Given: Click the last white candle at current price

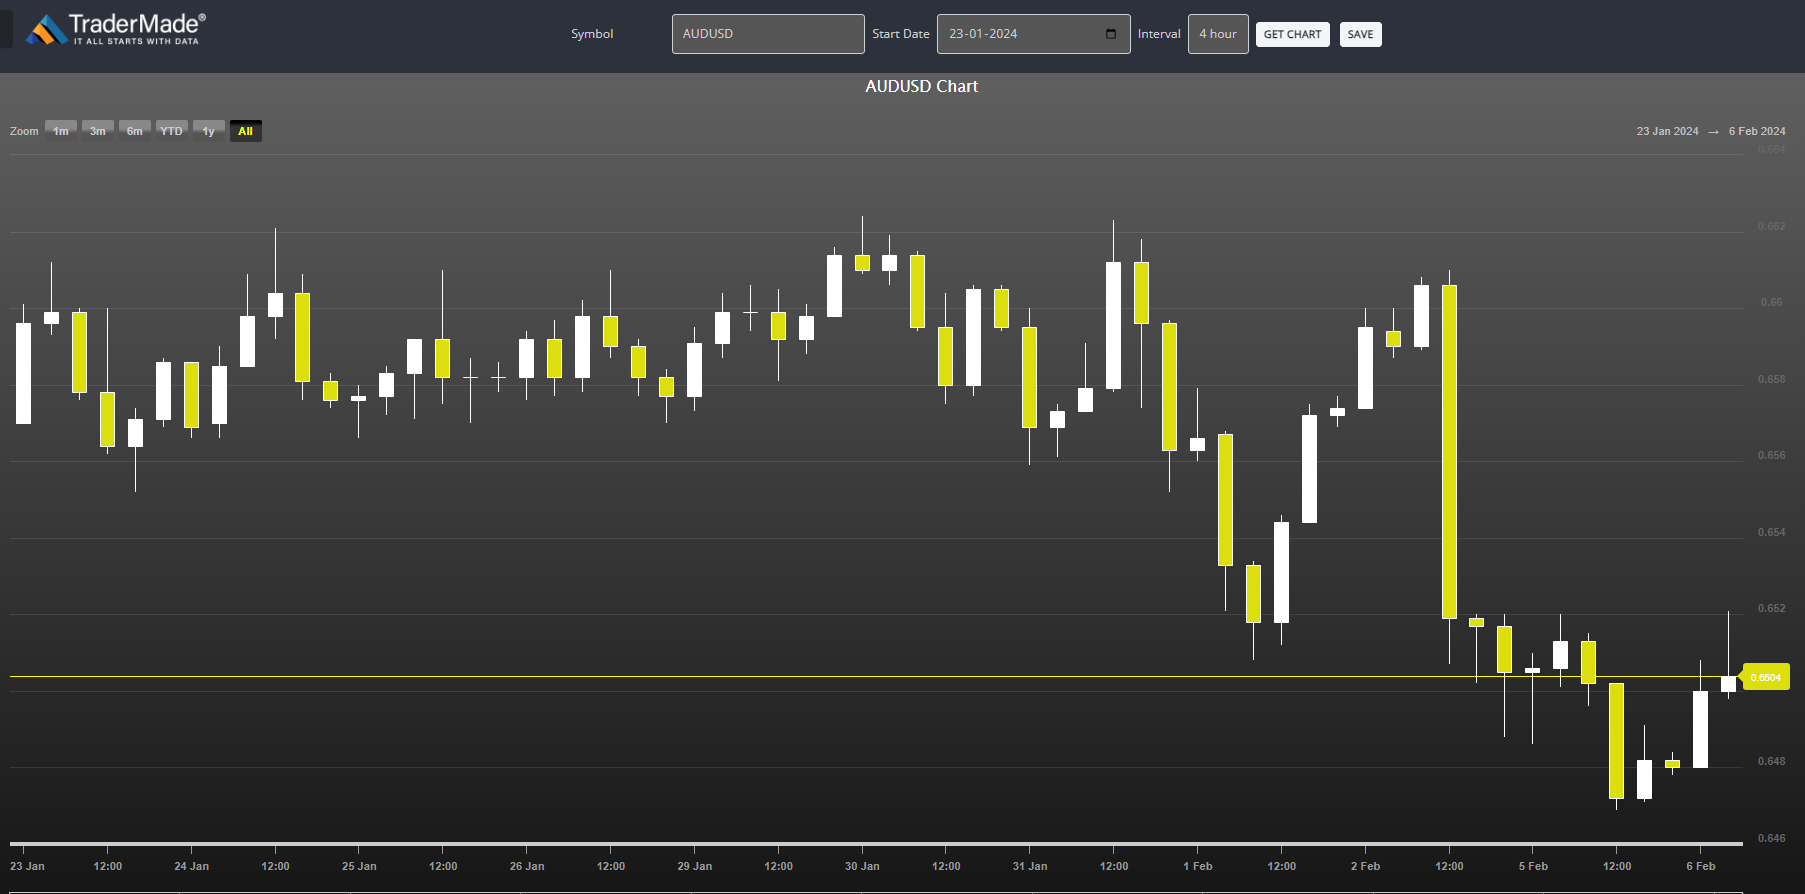Looking at the screenshot, I should [1728, 684].
